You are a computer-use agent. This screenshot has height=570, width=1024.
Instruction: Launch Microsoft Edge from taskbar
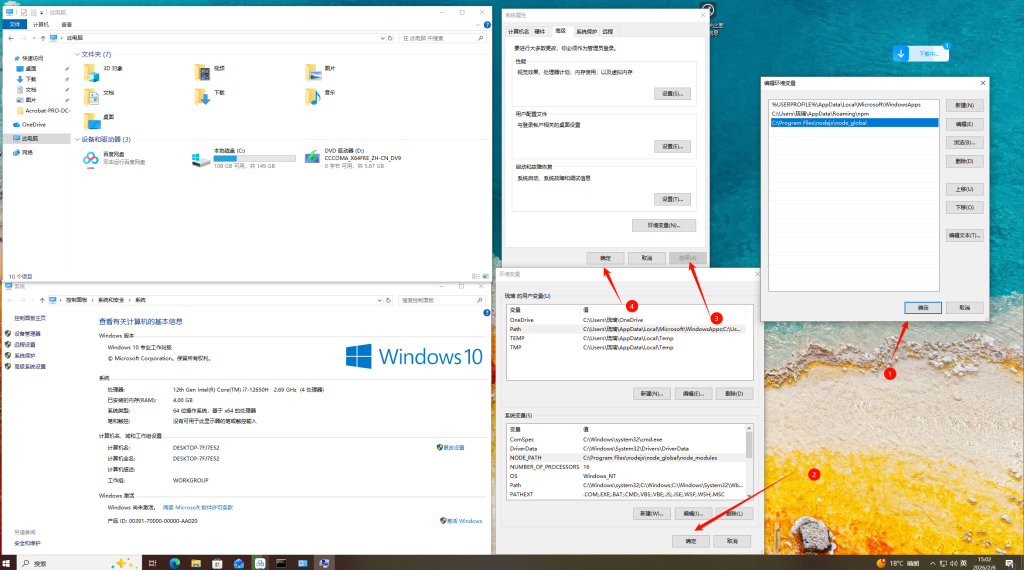[x=174, y=563]
